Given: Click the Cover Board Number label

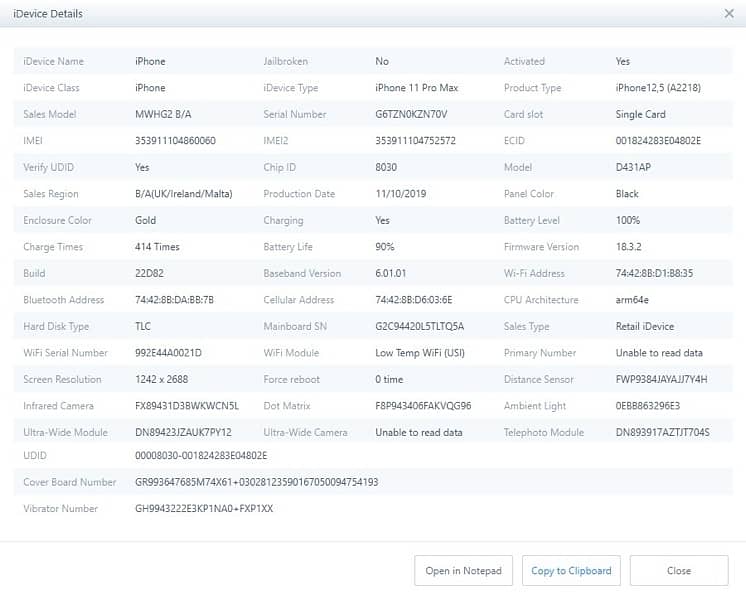Looking at the screenshot, I should [69, 482].
